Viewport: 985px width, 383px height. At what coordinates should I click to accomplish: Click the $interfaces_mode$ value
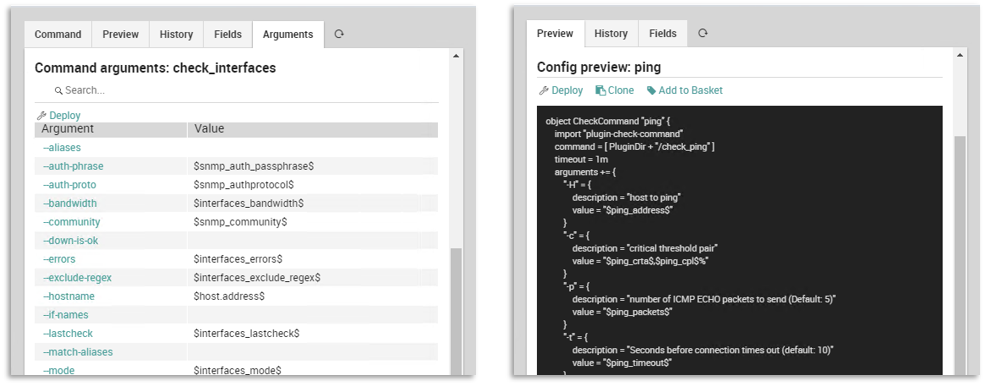(x=237, y=370)
